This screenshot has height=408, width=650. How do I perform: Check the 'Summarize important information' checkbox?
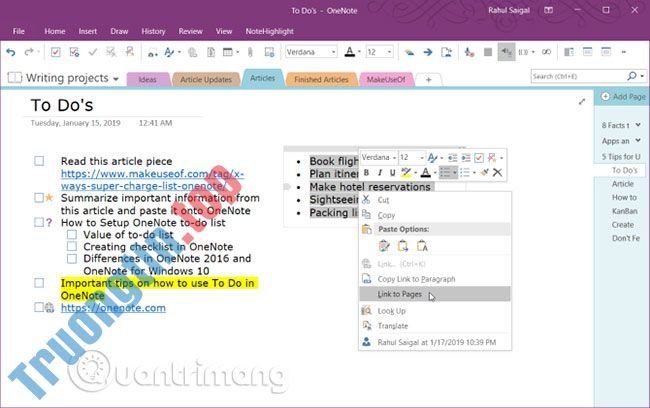39,198
